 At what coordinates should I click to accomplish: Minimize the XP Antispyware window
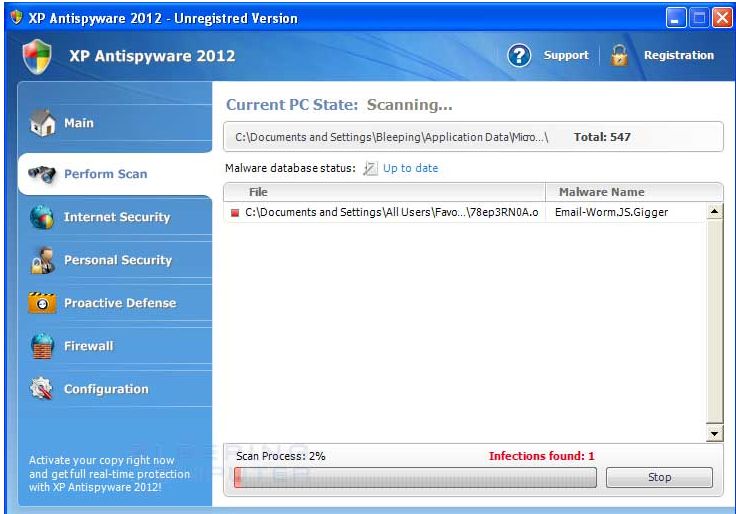point(675,18)
